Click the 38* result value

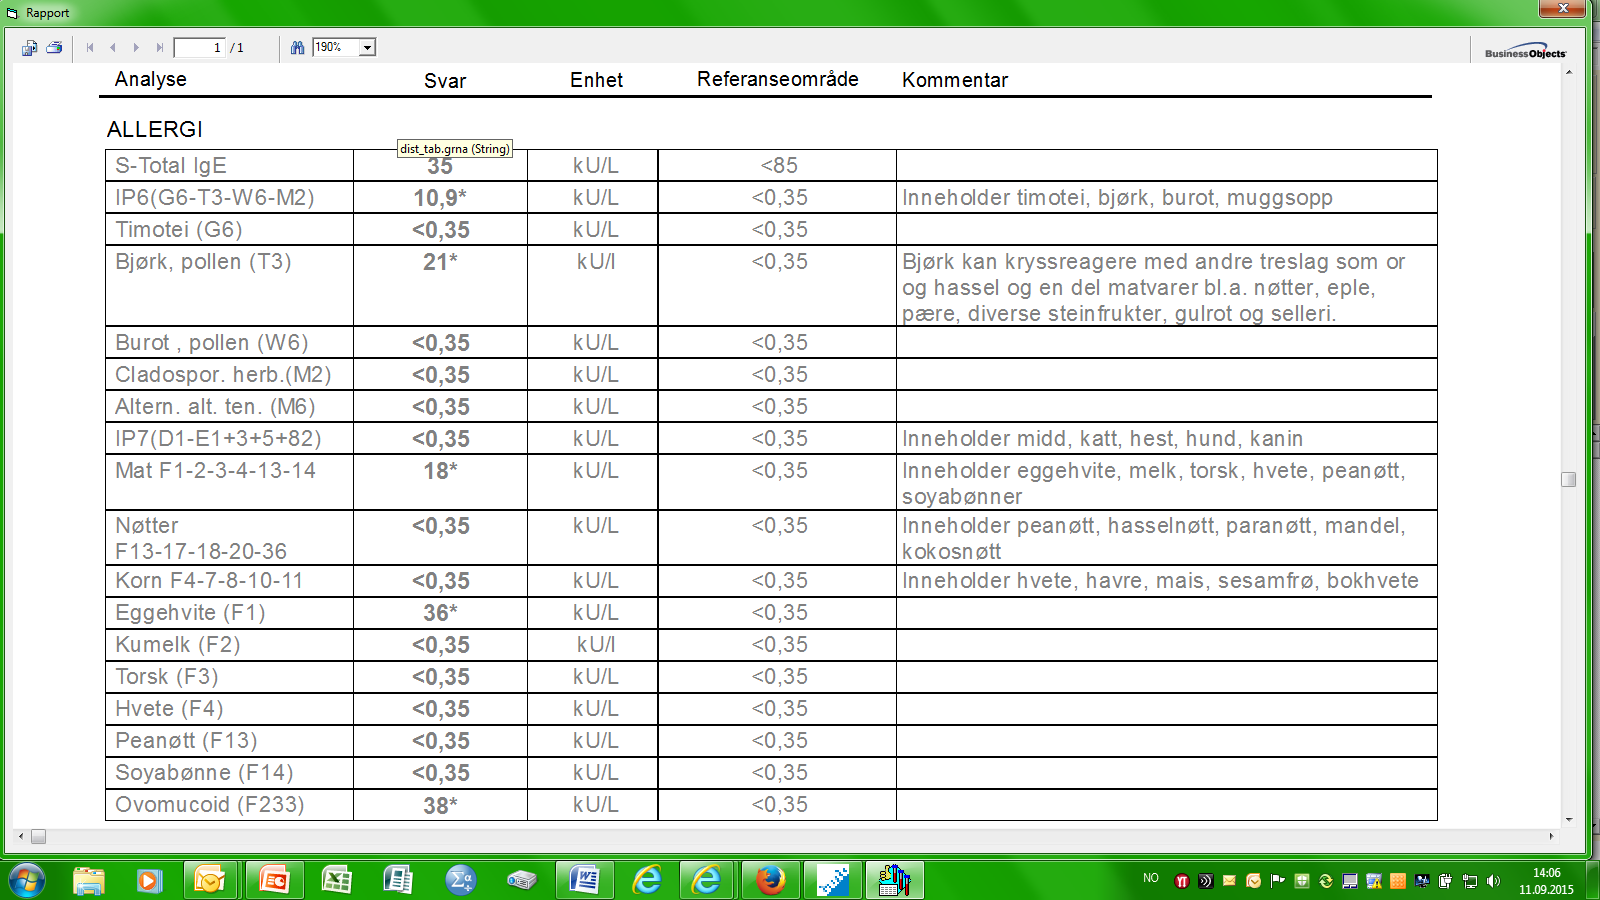pos(440,805)
